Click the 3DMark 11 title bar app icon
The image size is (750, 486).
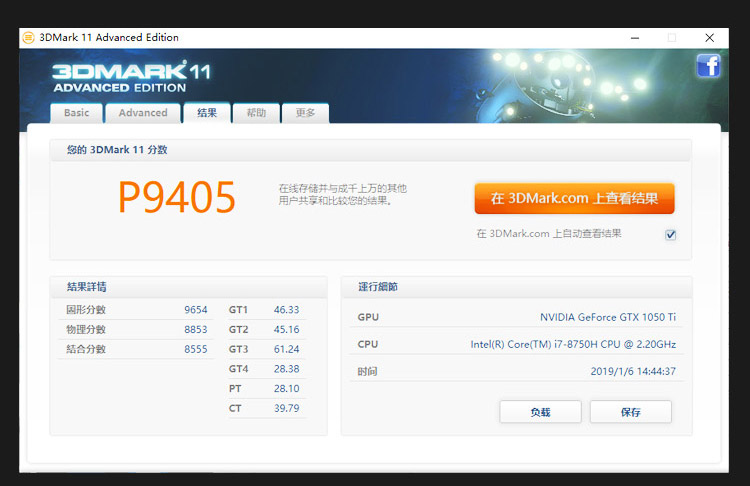tap(29, 37)
